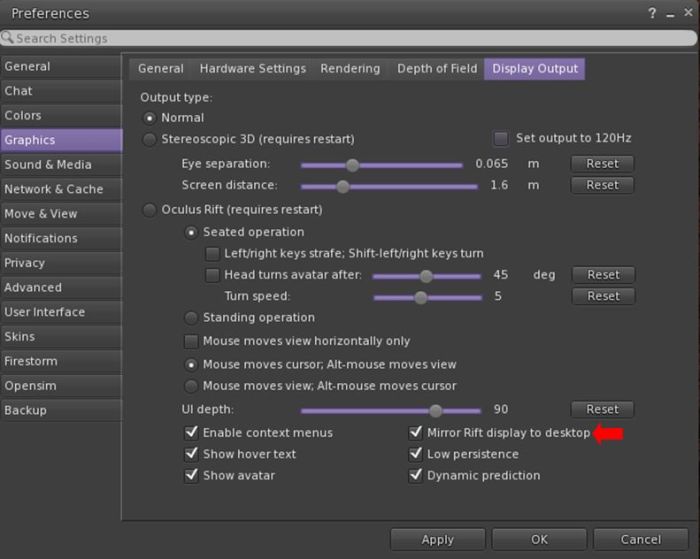This screenshot has height=559, width=700.
Task: Toggle Left/right keys strafe checkbox
Action: (212, 254)
